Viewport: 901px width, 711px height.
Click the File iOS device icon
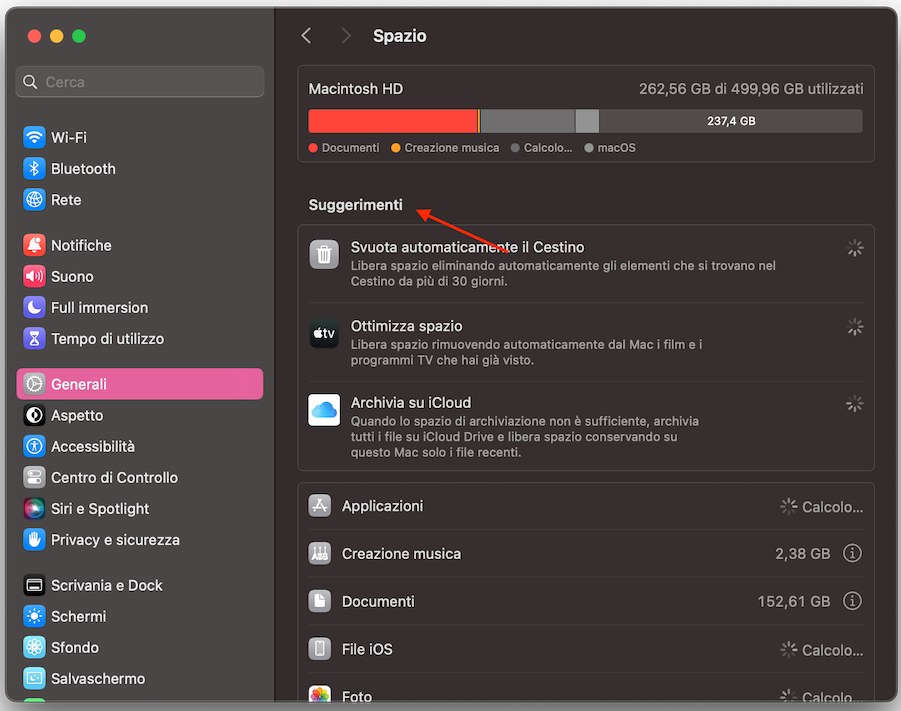pos(319,649)
